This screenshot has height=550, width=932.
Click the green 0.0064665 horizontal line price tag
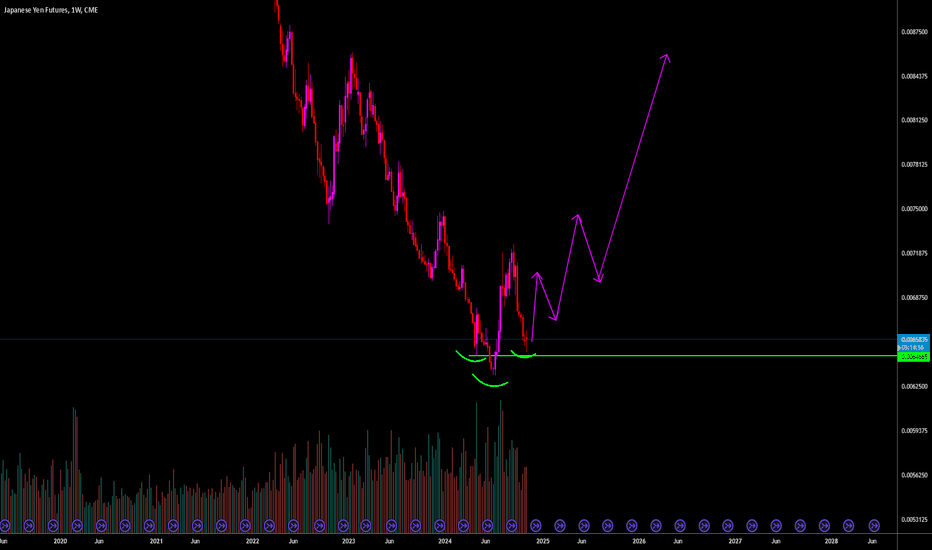click(x=914, y=357)
